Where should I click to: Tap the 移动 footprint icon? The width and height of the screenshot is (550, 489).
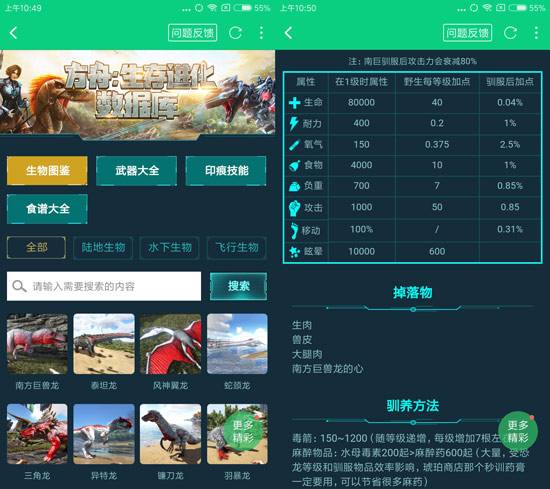[294, 230]
